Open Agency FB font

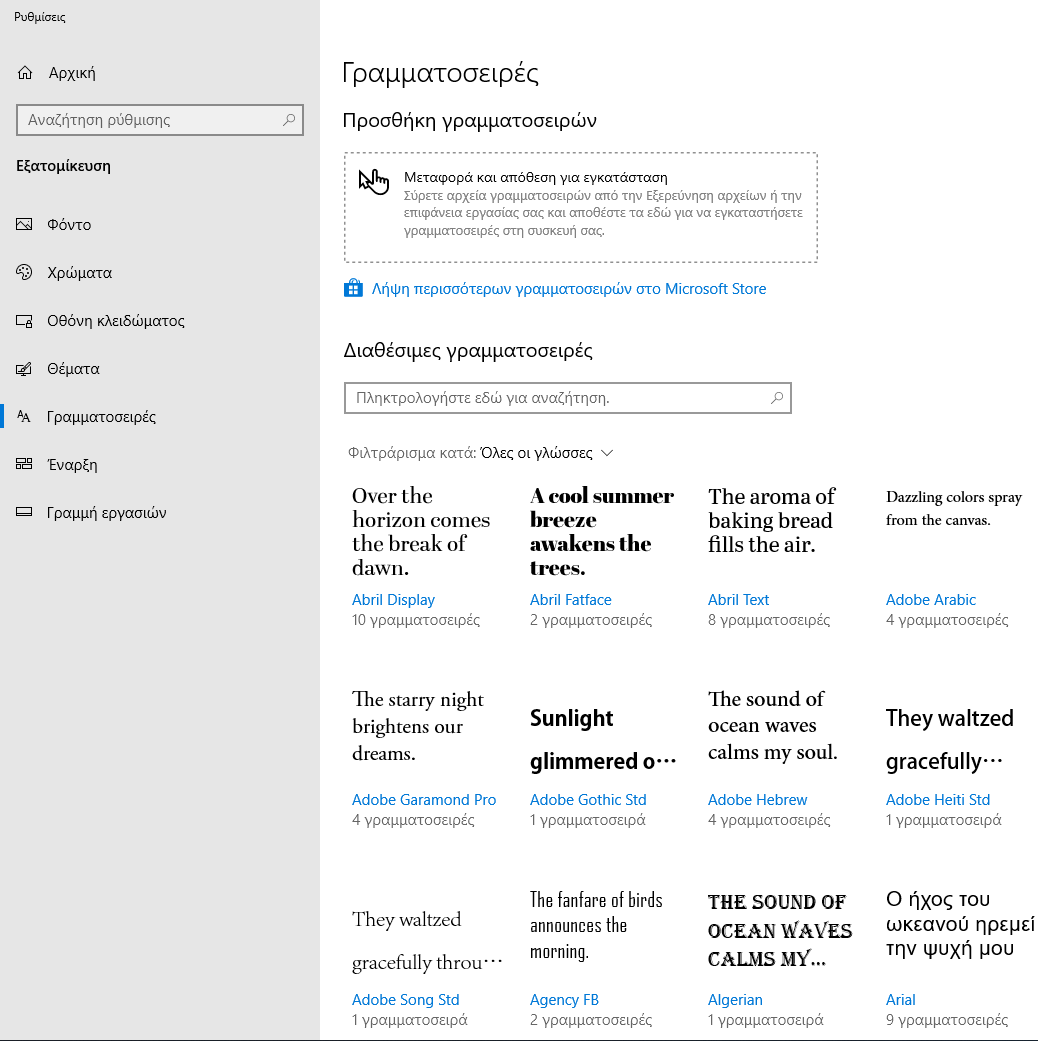pyautogui.click(x=564, y=999)
